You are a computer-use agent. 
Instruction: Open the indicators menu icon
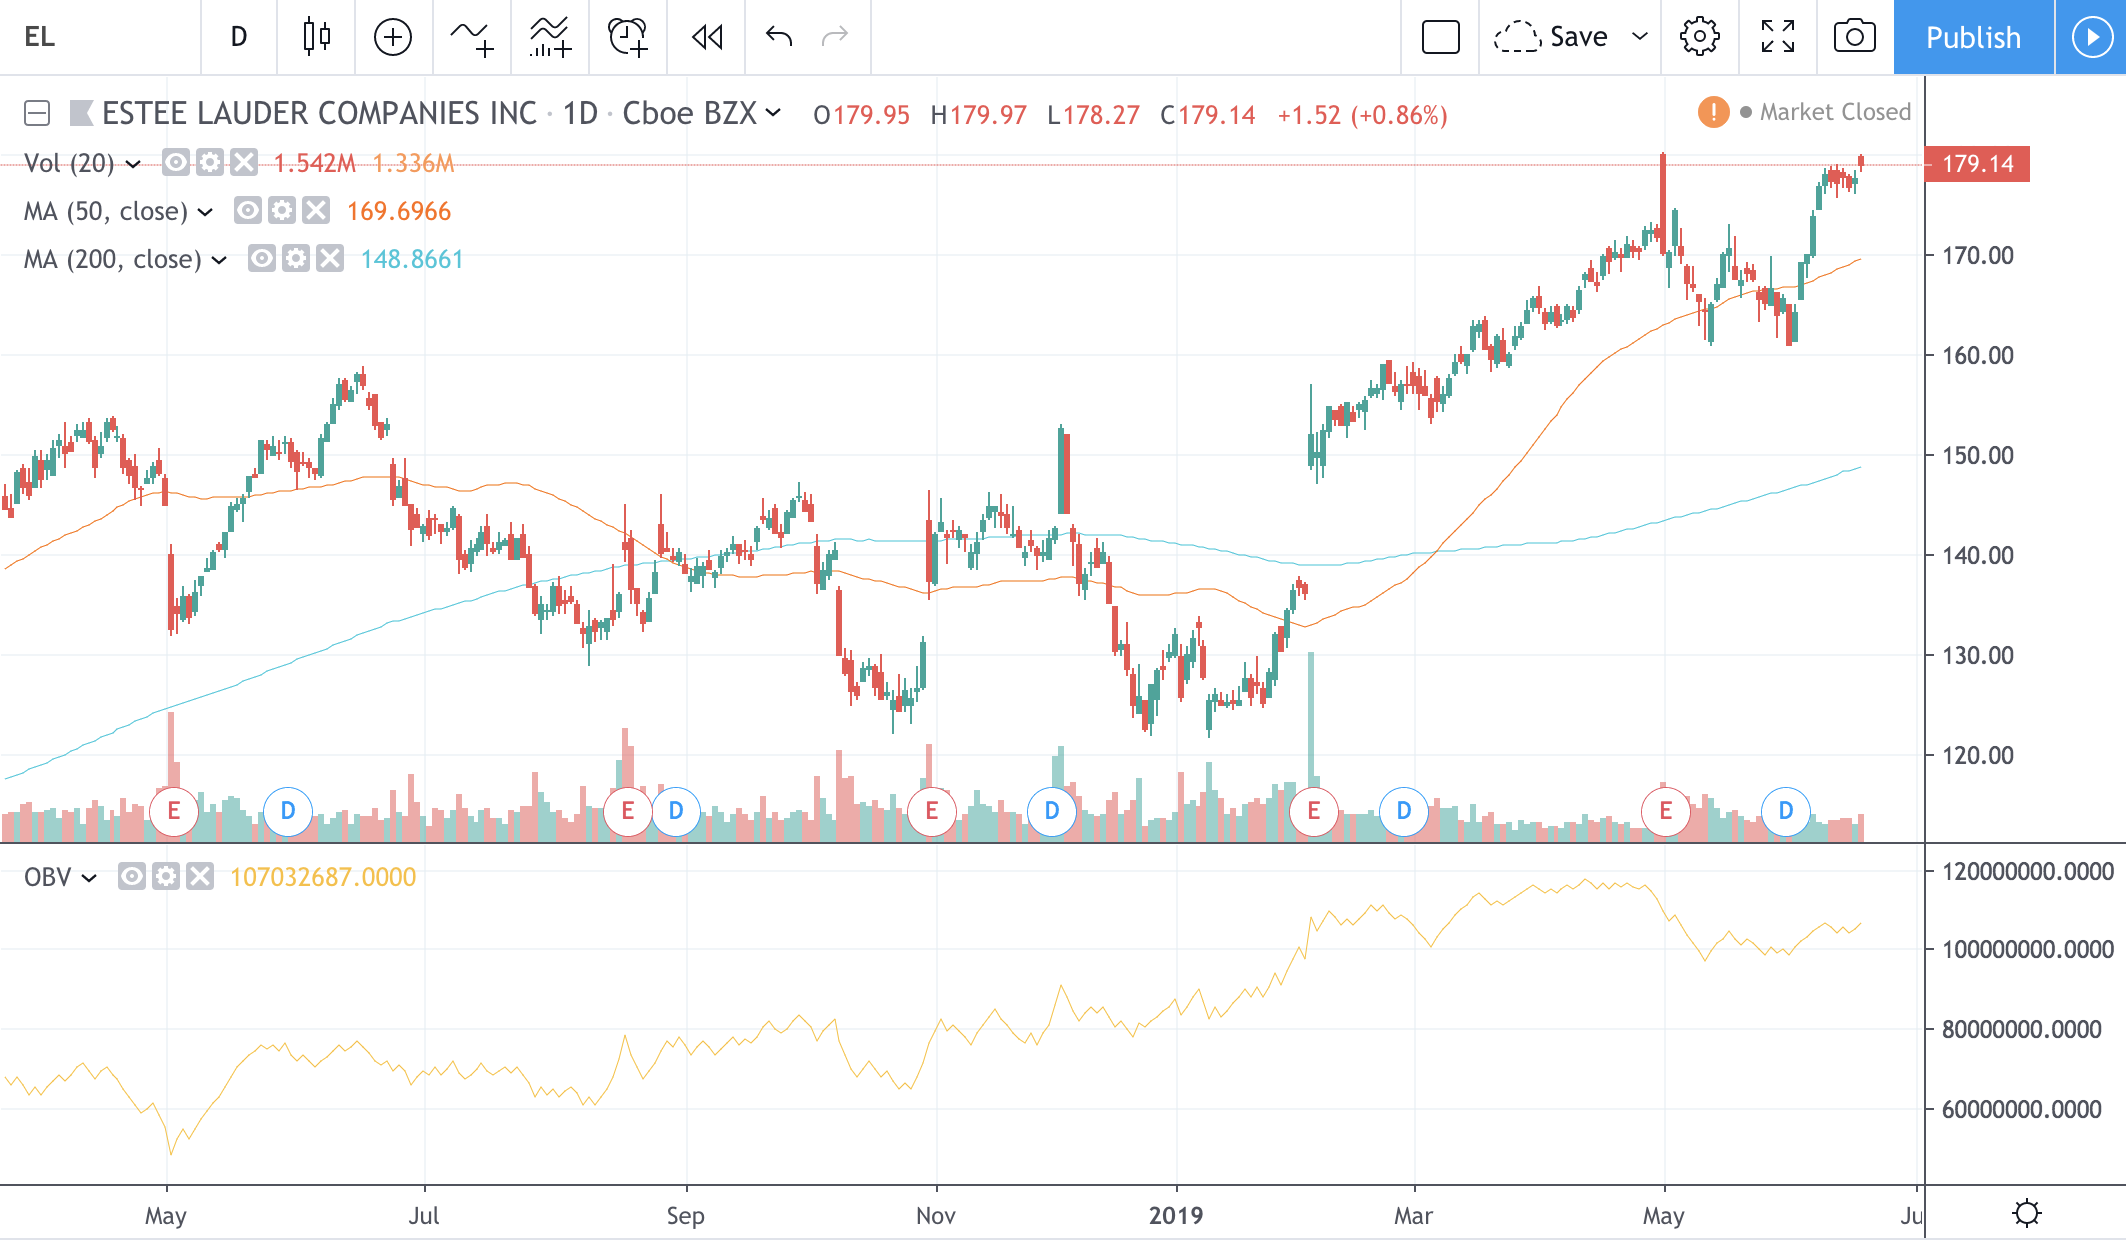click(x=472, y=37)
